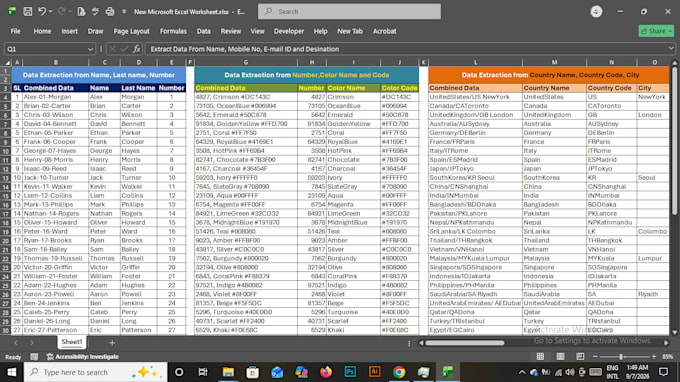Click the Accessibility: Investigate status item
The width and height of the screenshot is (680, 382).
click(82, 357)
